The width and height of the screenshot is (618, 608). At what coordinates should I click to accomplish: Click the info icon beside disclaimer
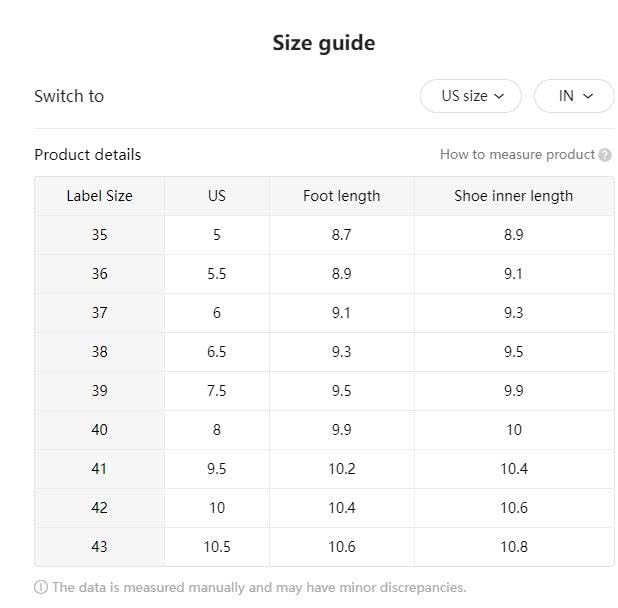tap(41, 588)
